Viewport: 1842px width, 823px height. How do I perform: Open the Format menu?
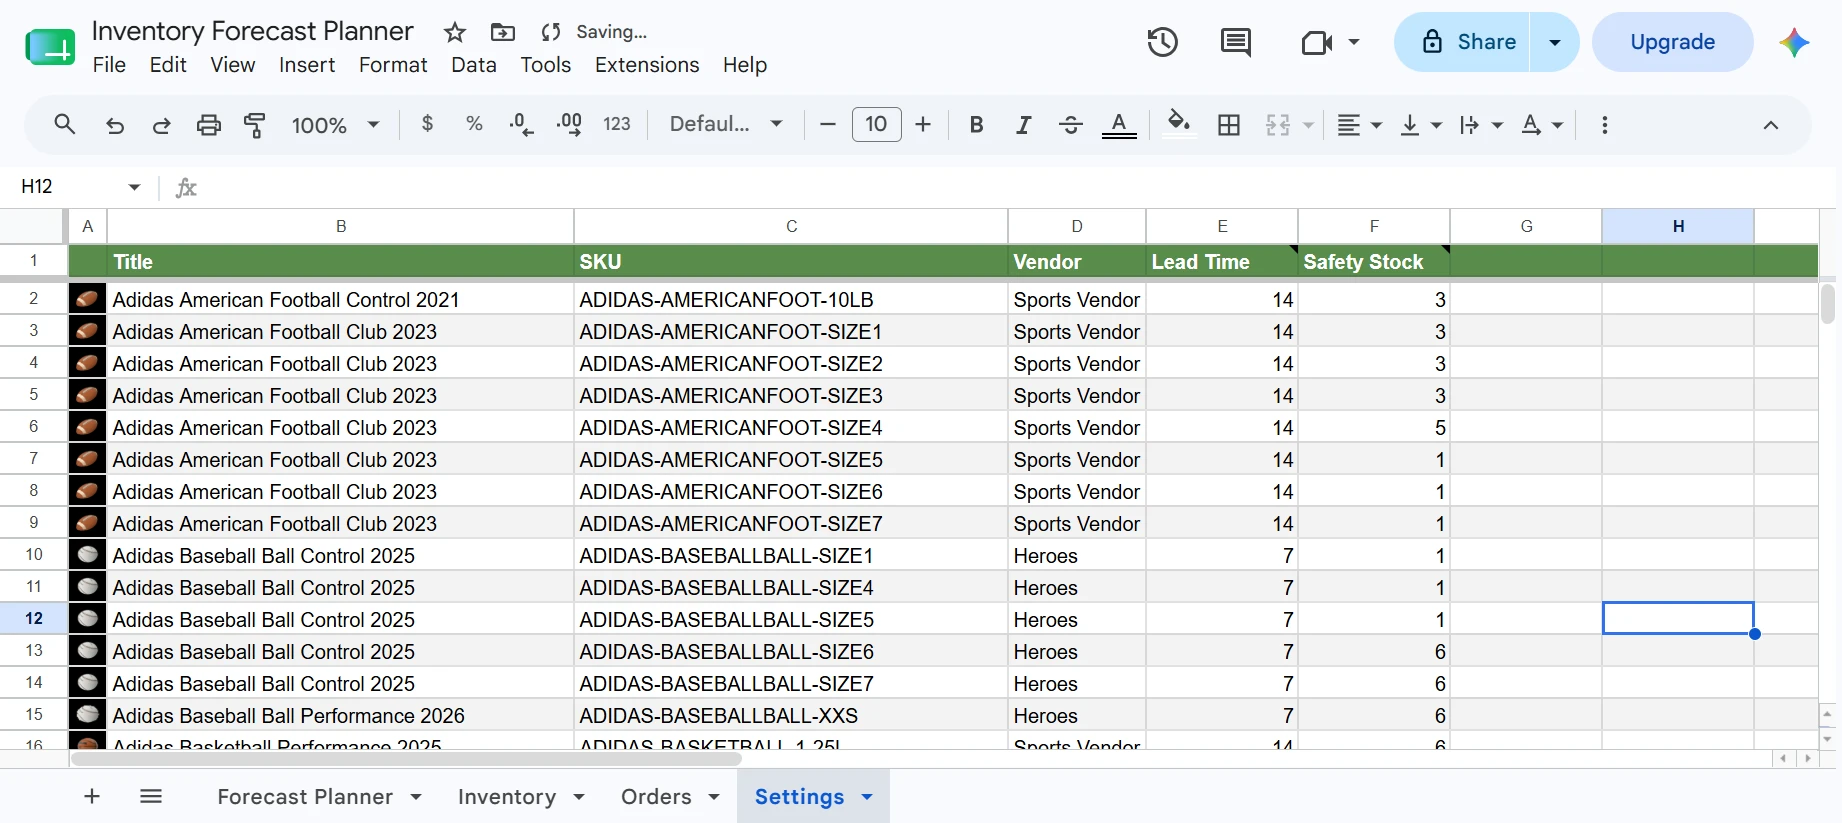(x=393, y=65)
